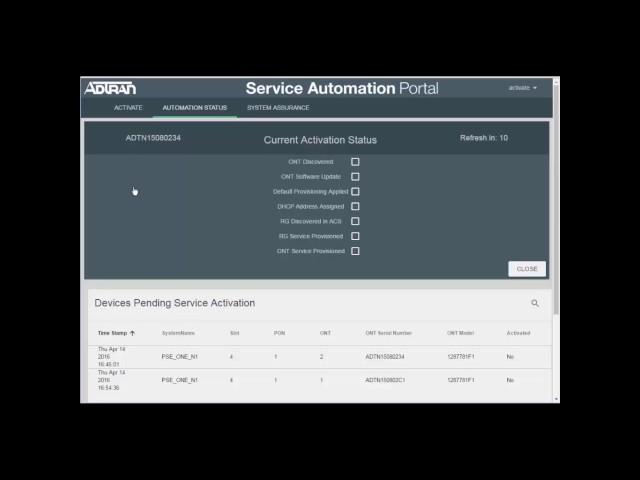This screenshot has width=640, height=480.
Task: Click Thu Apr 14 16:46:01 timestamp cell
Action: coord(111,357)
